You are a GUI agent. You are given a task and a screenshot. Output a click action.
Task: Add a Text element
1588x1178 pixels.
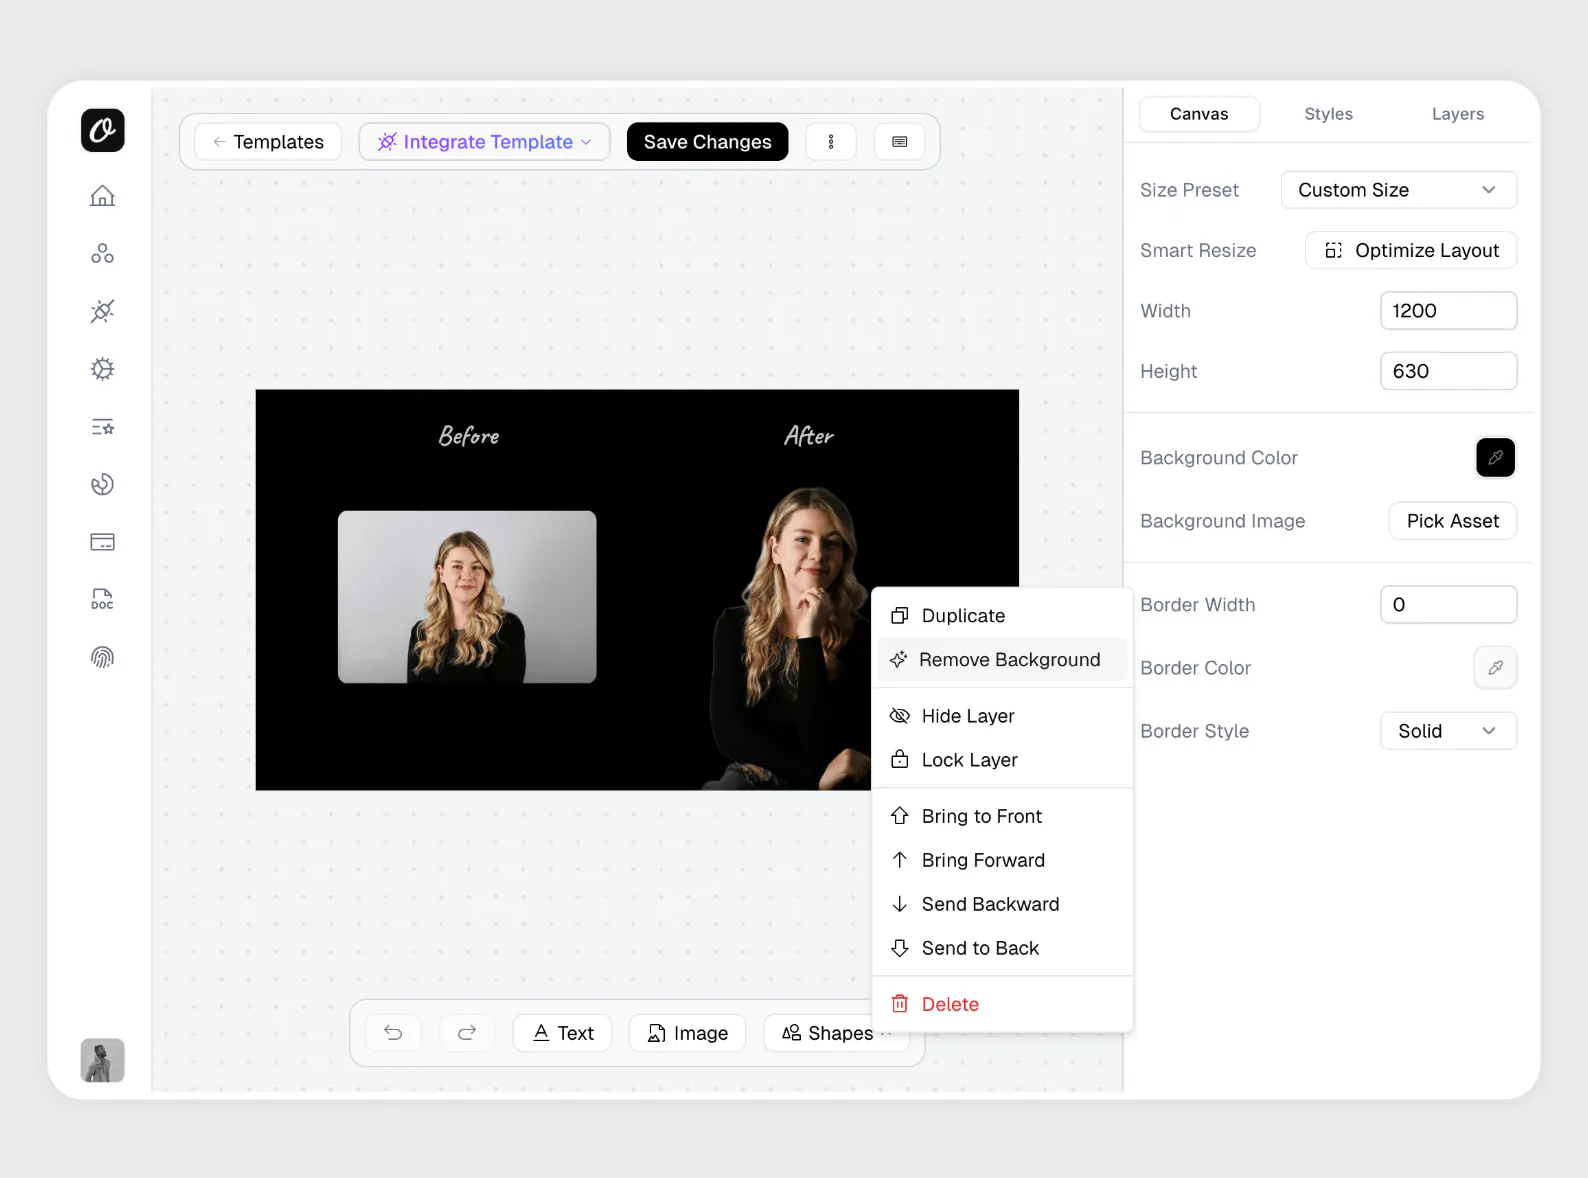point(563,1033)
